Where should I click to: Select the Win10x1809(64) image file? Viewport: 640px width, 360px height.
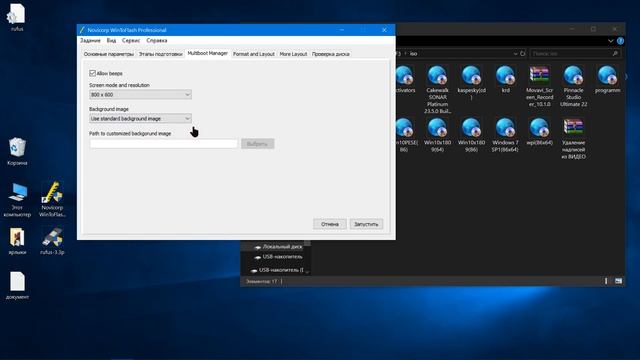pyautogui.click(x=437, y=135)
